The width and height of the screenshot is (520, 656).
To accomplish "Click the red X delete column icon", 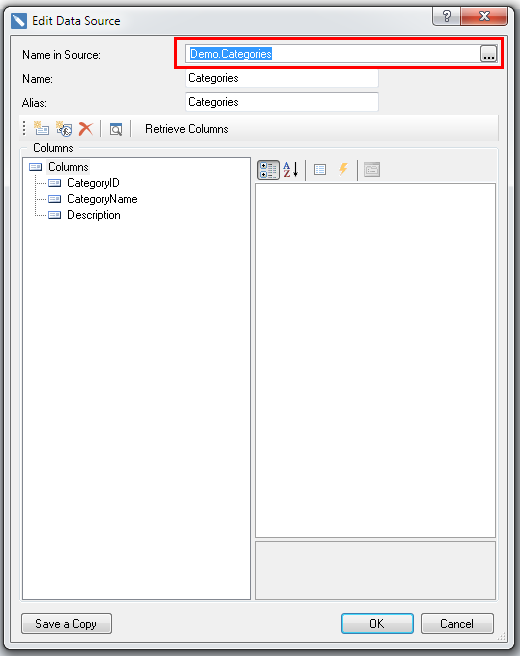I will coord(86,128).
